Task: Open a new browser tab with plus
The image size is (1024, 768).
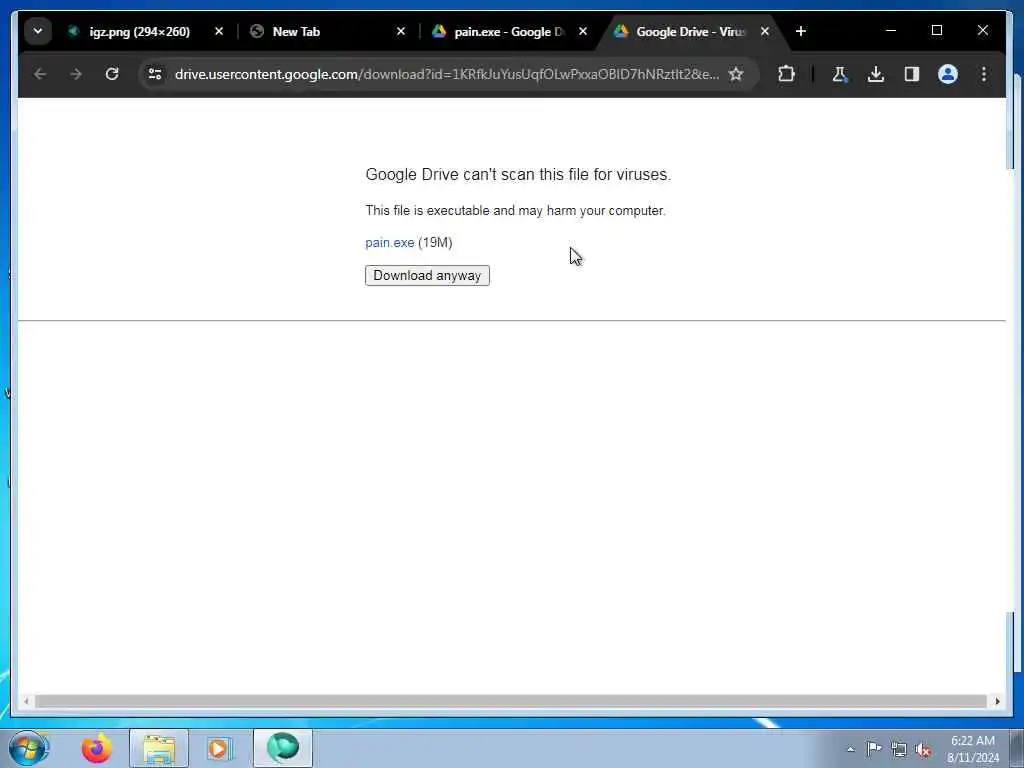Action: tap(801, 31)
